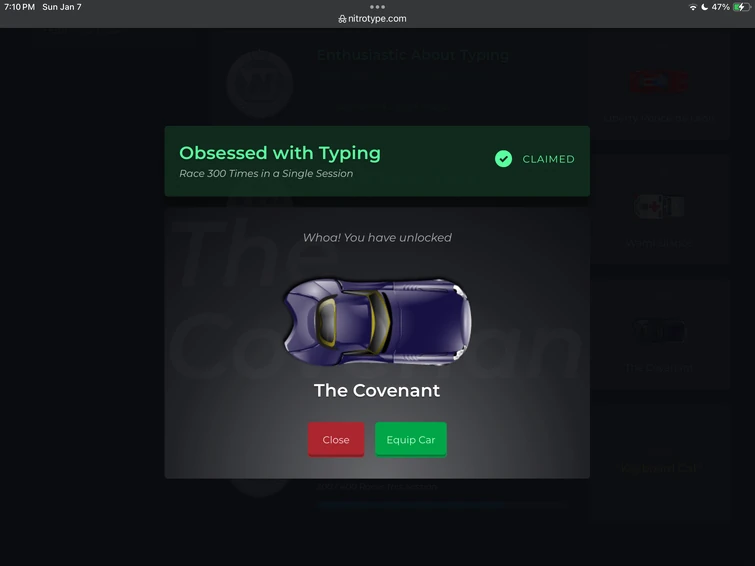Viewport: 755px width, 566px height.
Task: Click the CLAIMED status label
Action: [x=548, y=159]
